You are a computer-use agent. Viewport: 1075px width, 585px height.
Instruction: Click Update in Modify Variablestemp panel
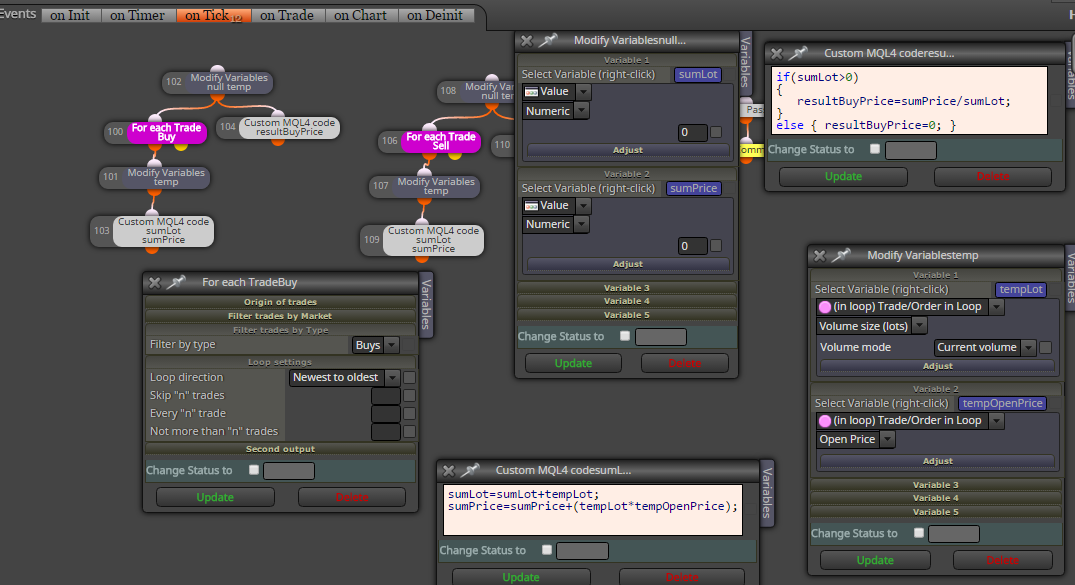pos(875,560)
